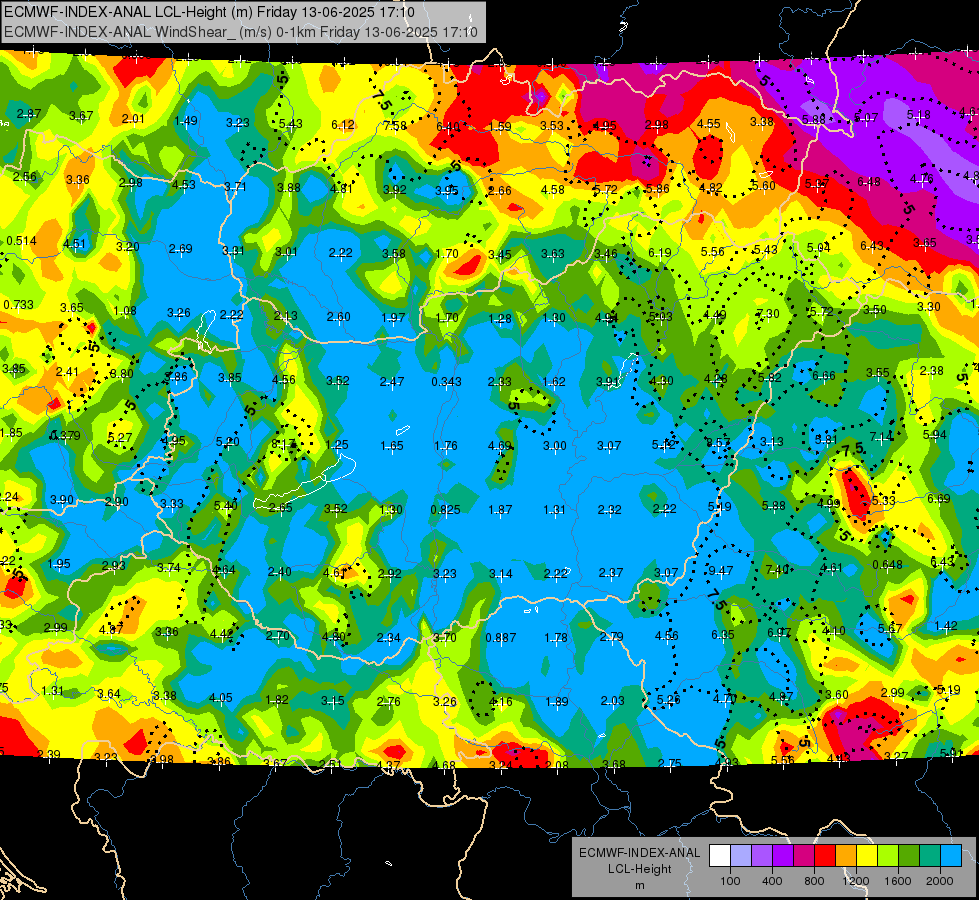Click the white legend color swatch
This screenshot has width=979, height=900.
tap(720, 856)
